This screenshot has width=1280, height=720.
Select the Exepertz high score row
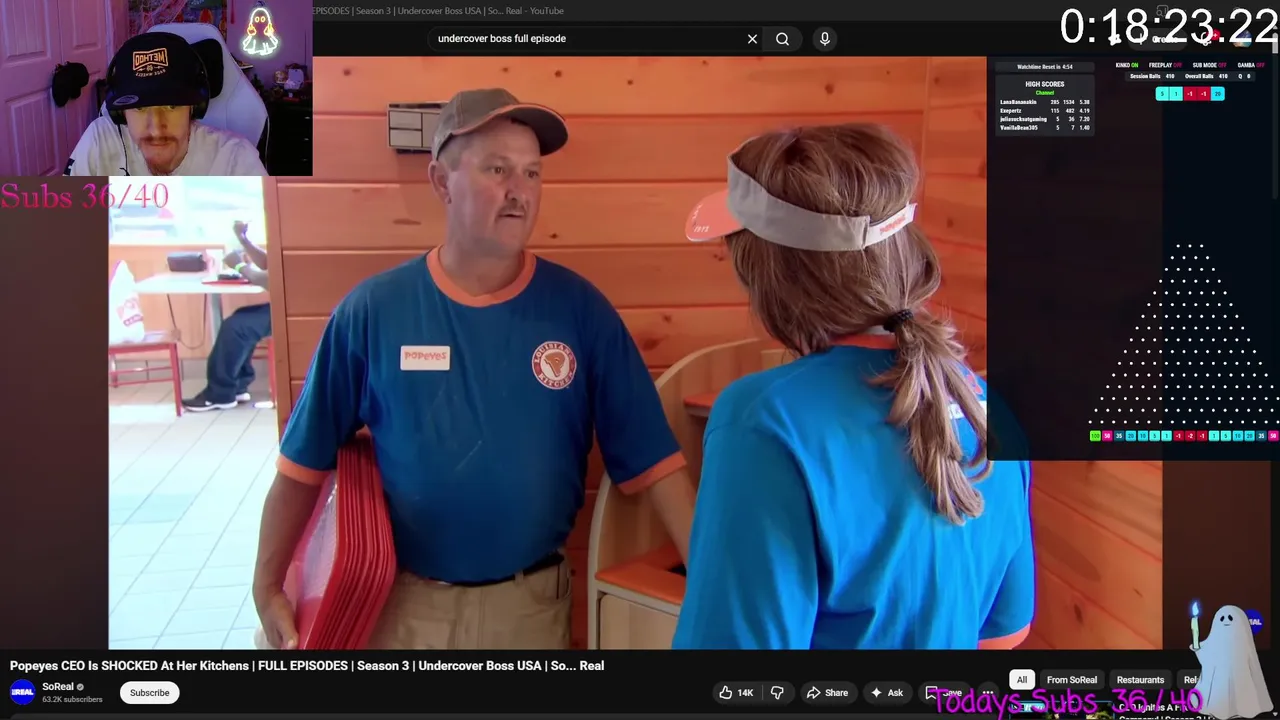click(x=1045, y=111)
